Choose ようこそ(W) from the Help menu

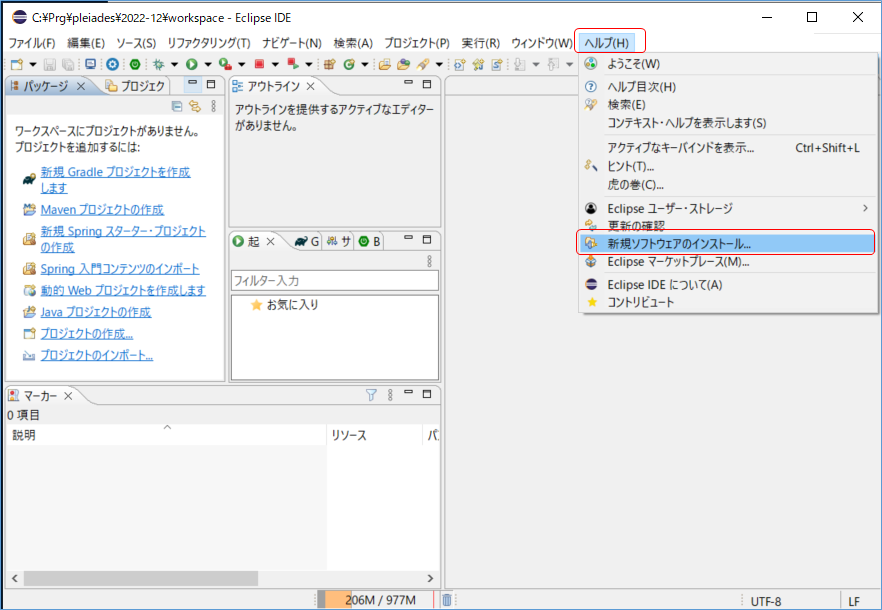(x=728, y=64)
